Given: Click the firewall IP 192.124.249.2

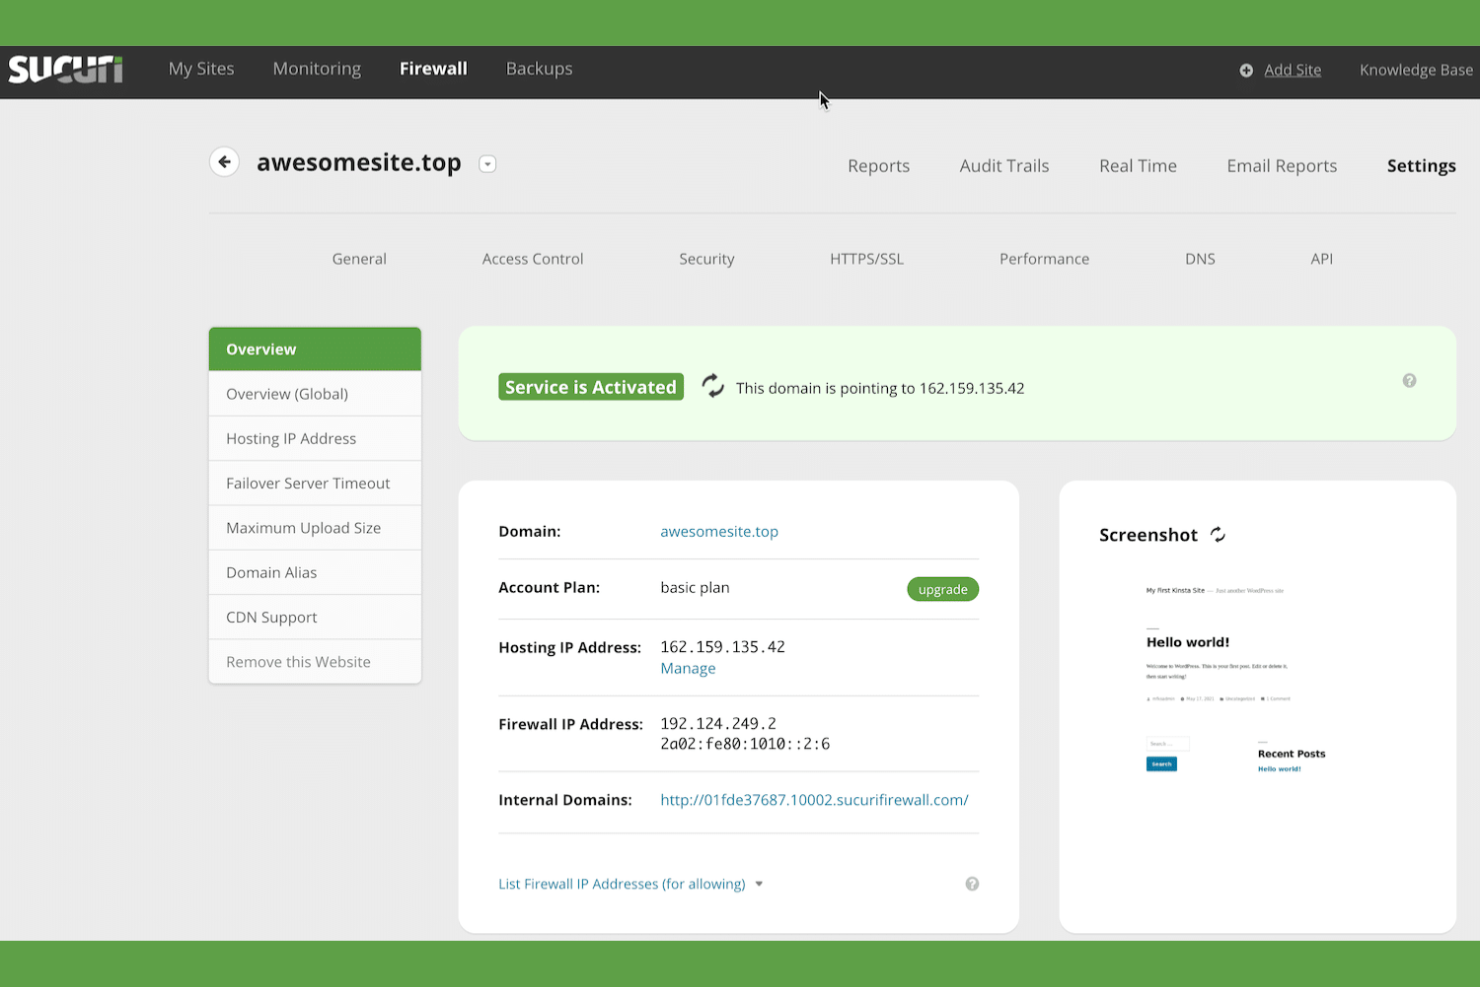Looking at the screenshot, I should [x=718, y=723].
